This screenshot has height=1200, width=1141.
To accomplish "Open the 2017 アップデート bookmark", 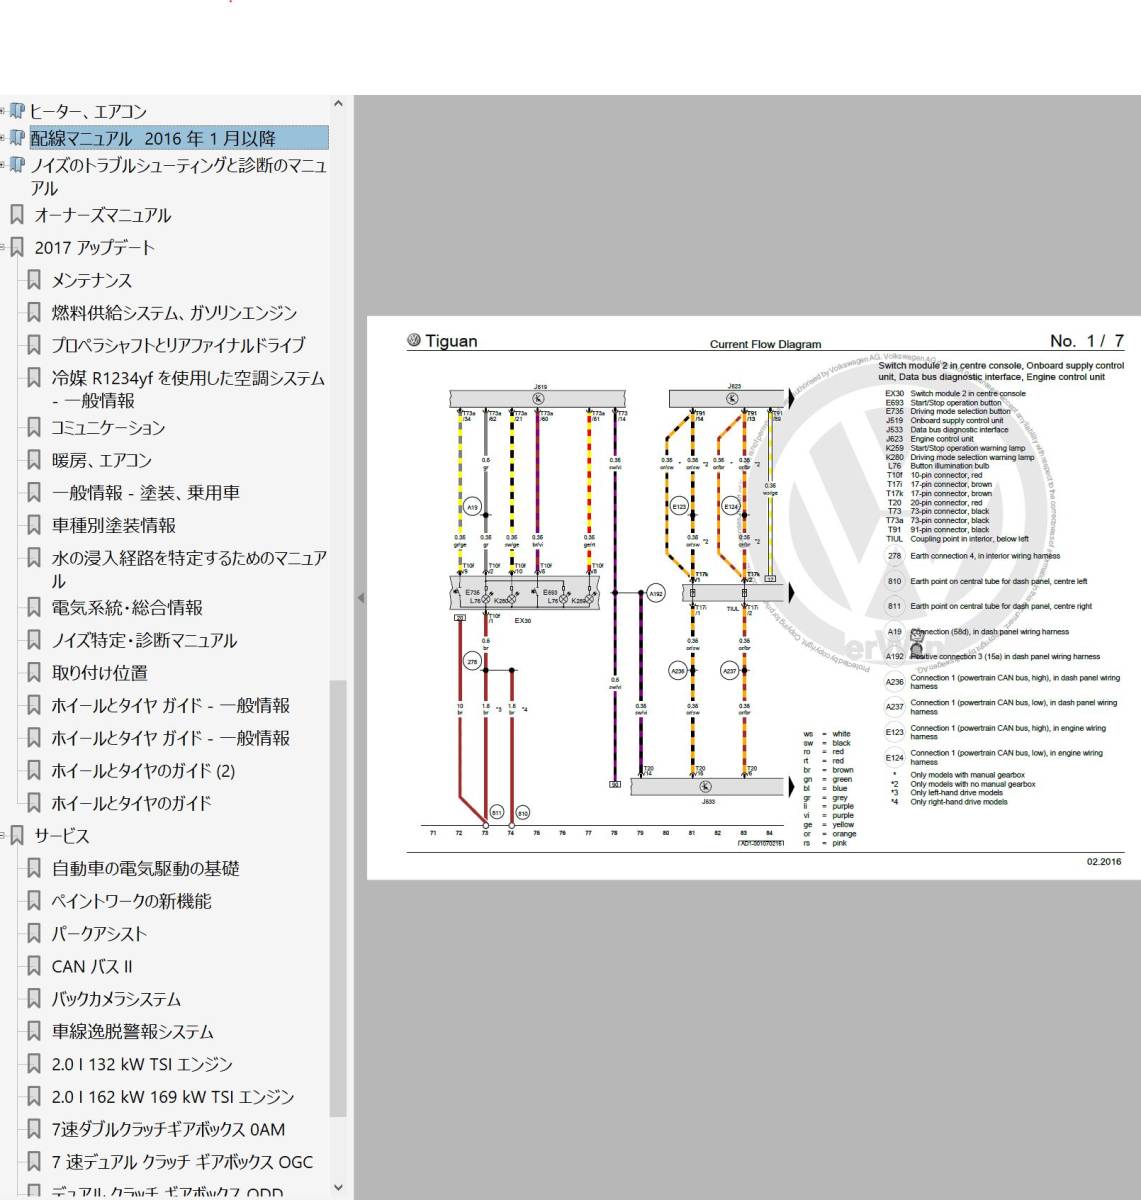I will 94,247.
